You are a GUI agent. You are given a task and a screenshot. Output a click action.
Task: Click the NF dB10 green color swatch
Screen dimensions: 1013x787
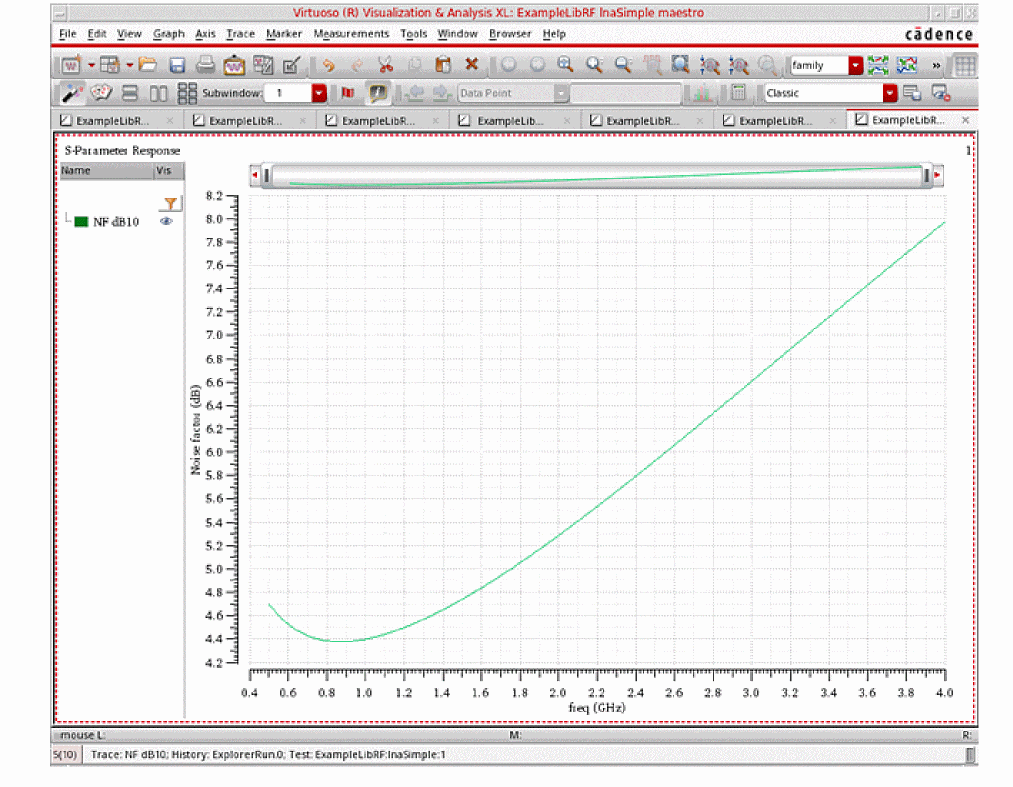click(81, 222)
